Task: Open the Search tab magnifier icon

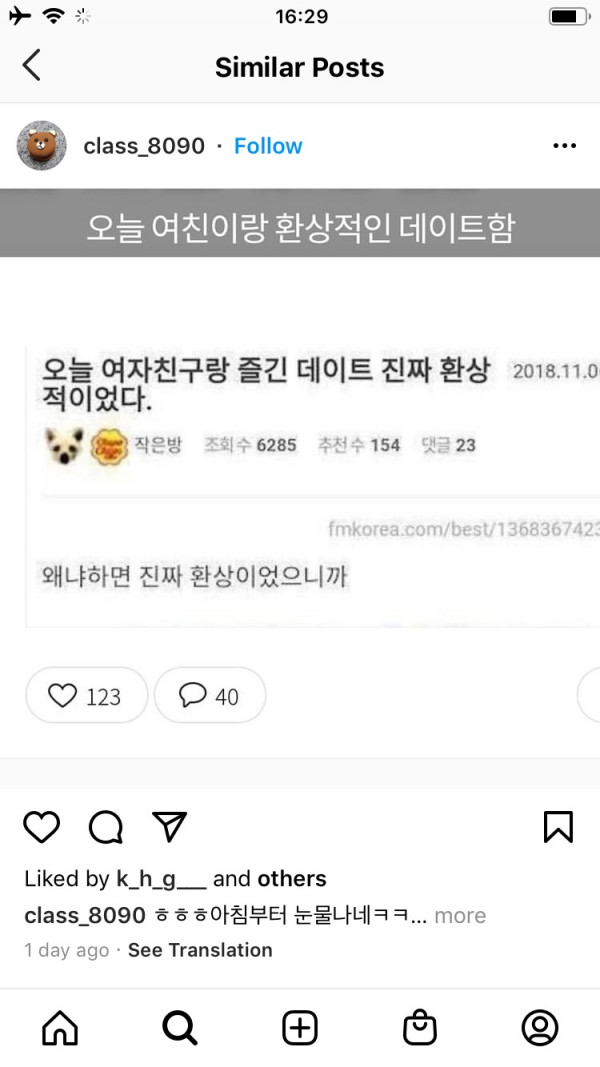Action: [180, 1028]
